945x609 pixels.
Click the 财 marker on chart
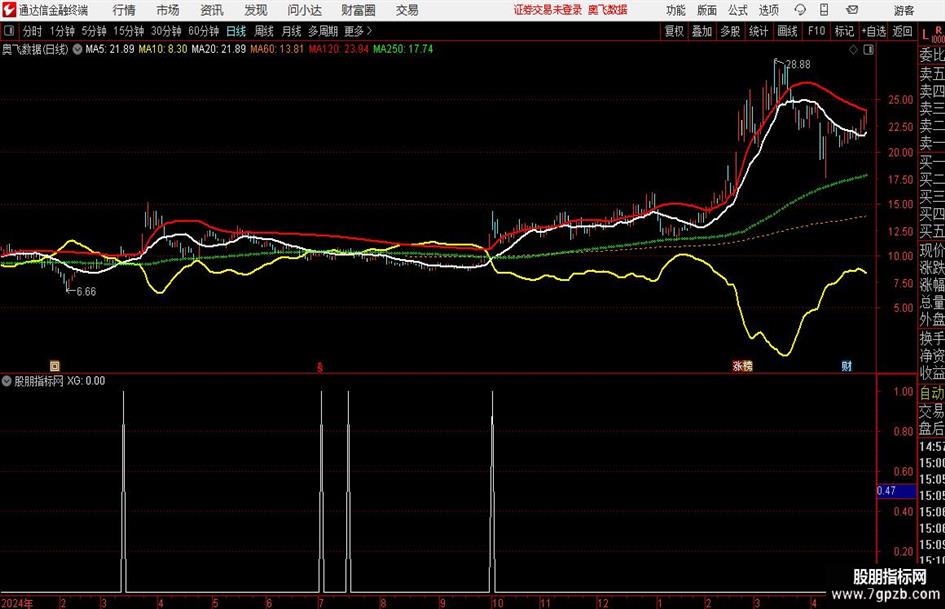847,365
